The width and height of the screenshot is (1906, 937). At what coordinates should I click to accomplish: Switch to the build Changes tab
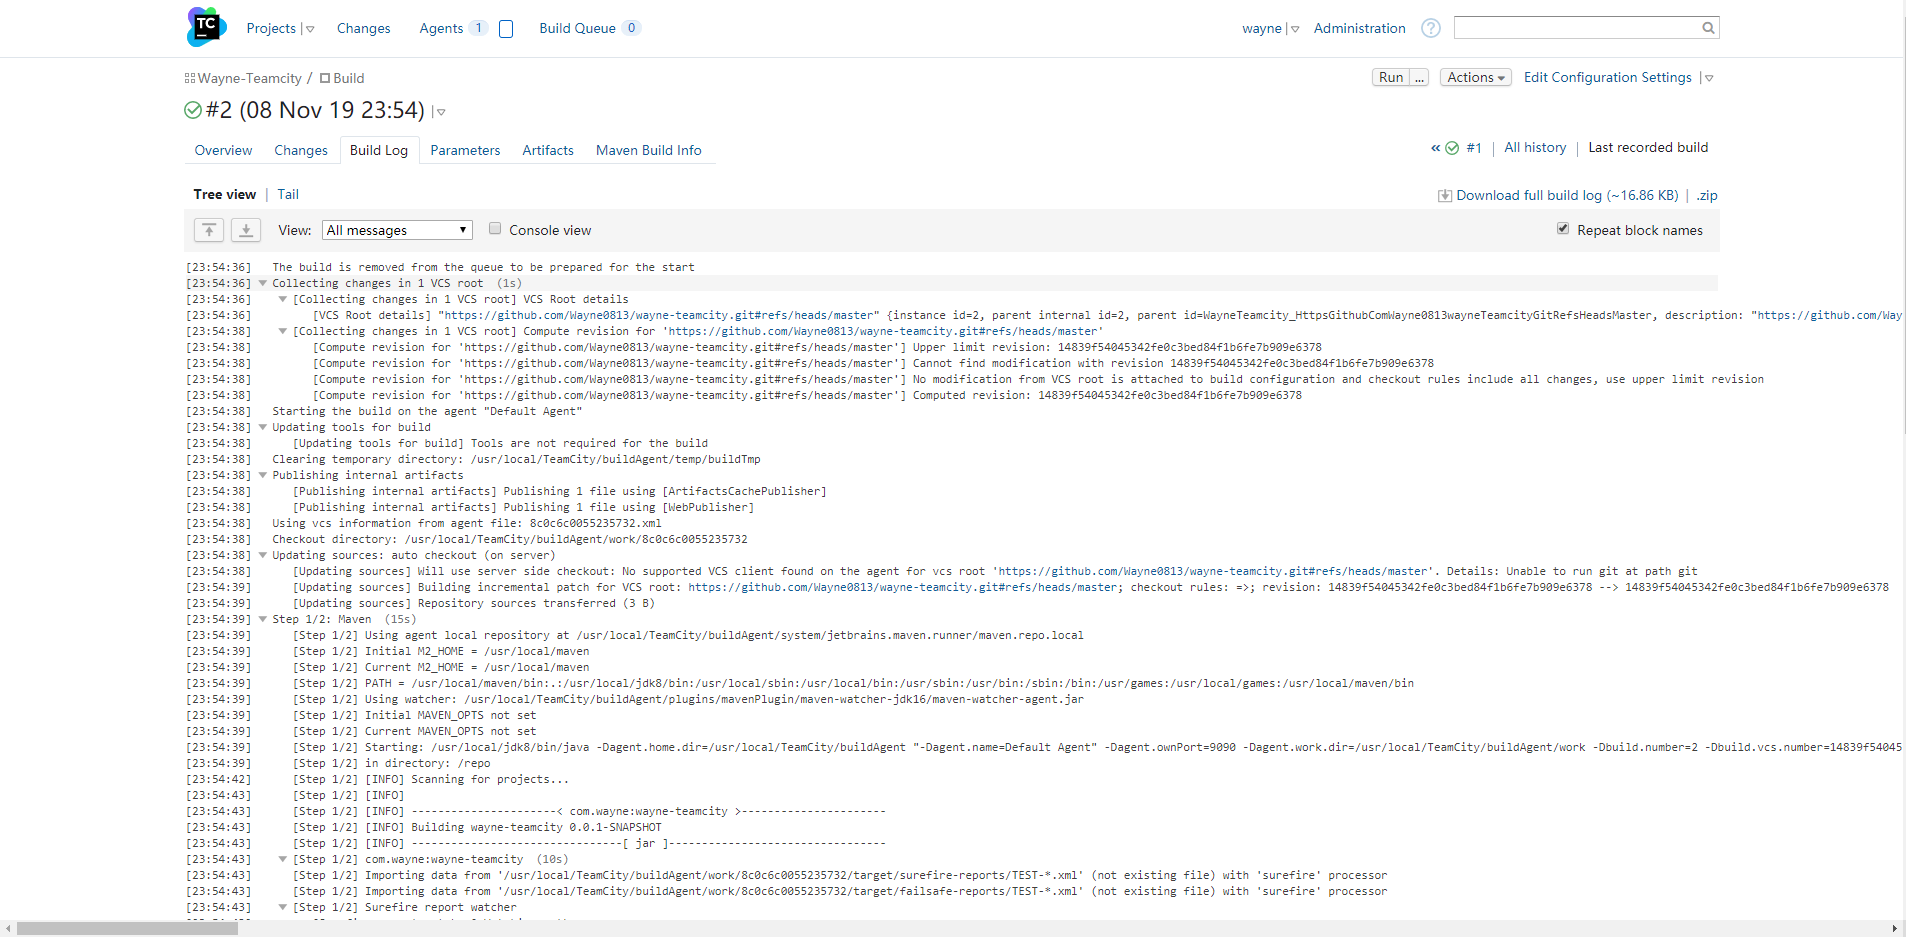tap(301, 150)
